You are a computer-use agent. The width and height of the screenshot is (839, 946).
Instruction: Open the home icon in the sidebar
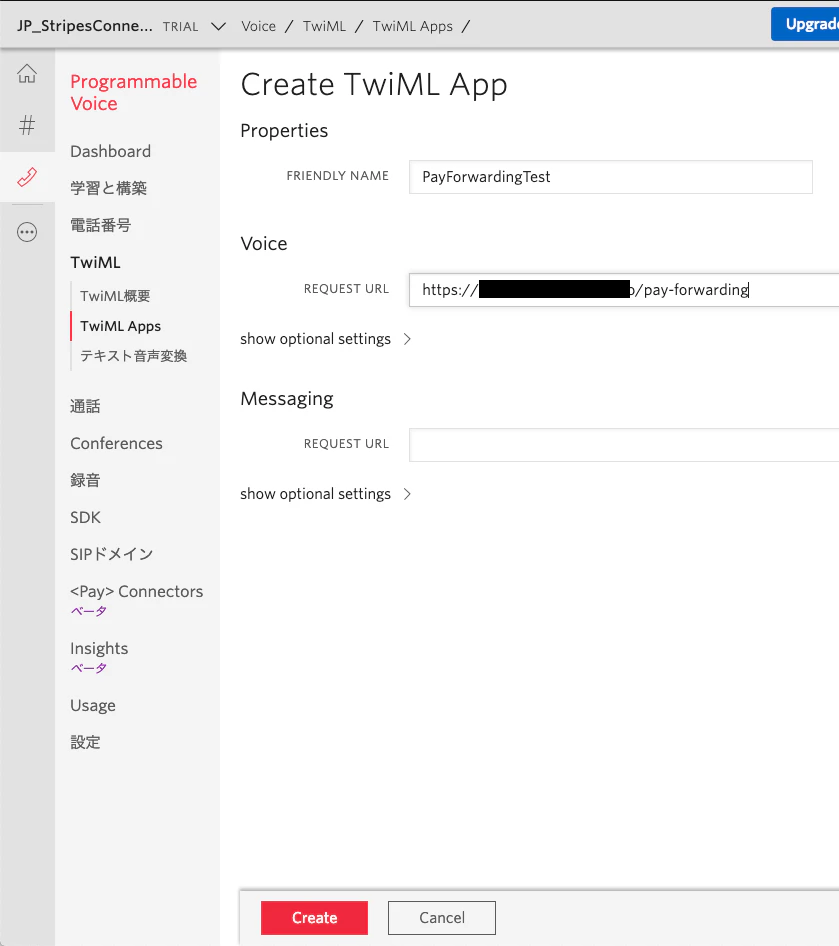click(27, 74)
